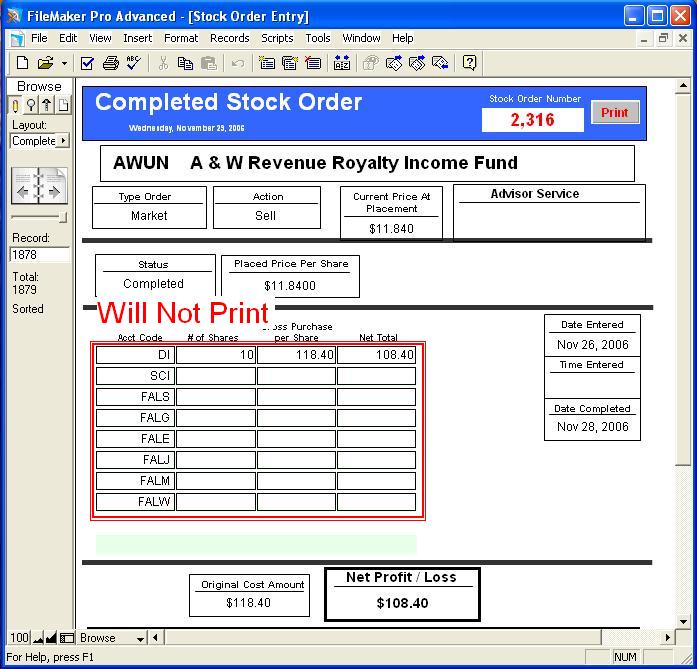This screenshot has height=669, width=697.
Task: Click the second blue-arrow records icon
Action: 417,63
